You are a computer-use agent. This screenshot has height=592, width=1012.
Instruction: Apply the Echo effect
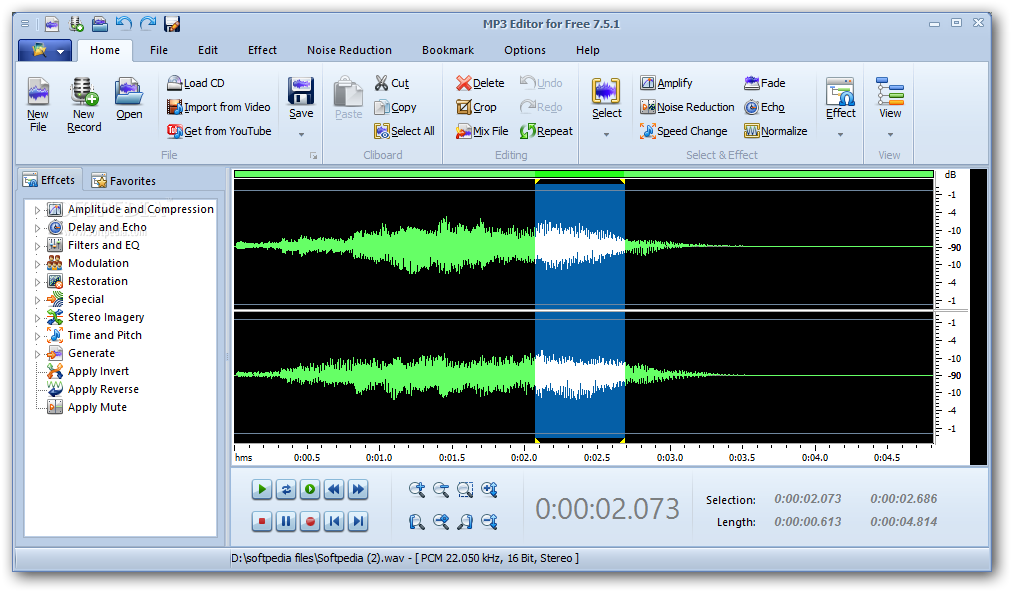pyautogui.click(x=764, y=107)
